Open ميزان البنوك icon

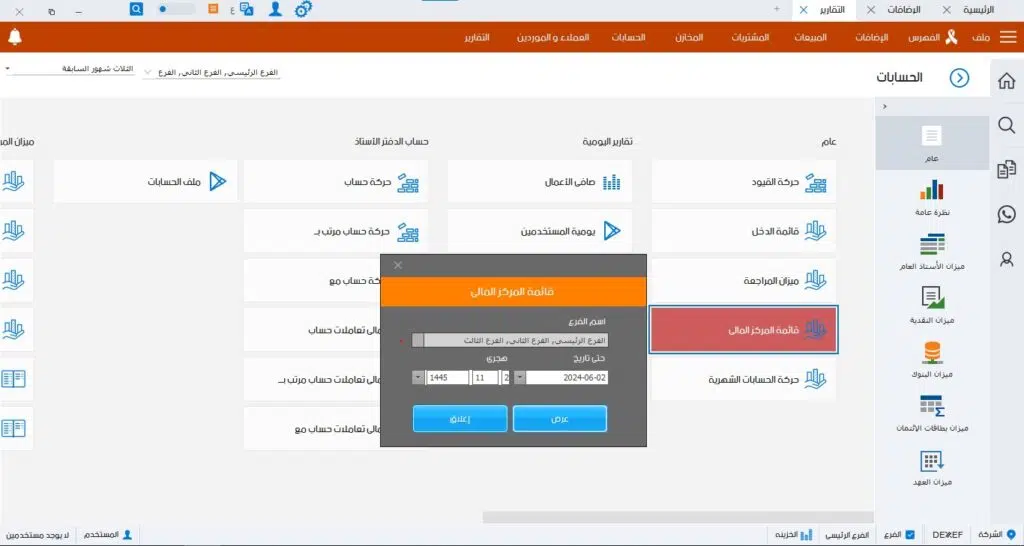coord(932,353)
